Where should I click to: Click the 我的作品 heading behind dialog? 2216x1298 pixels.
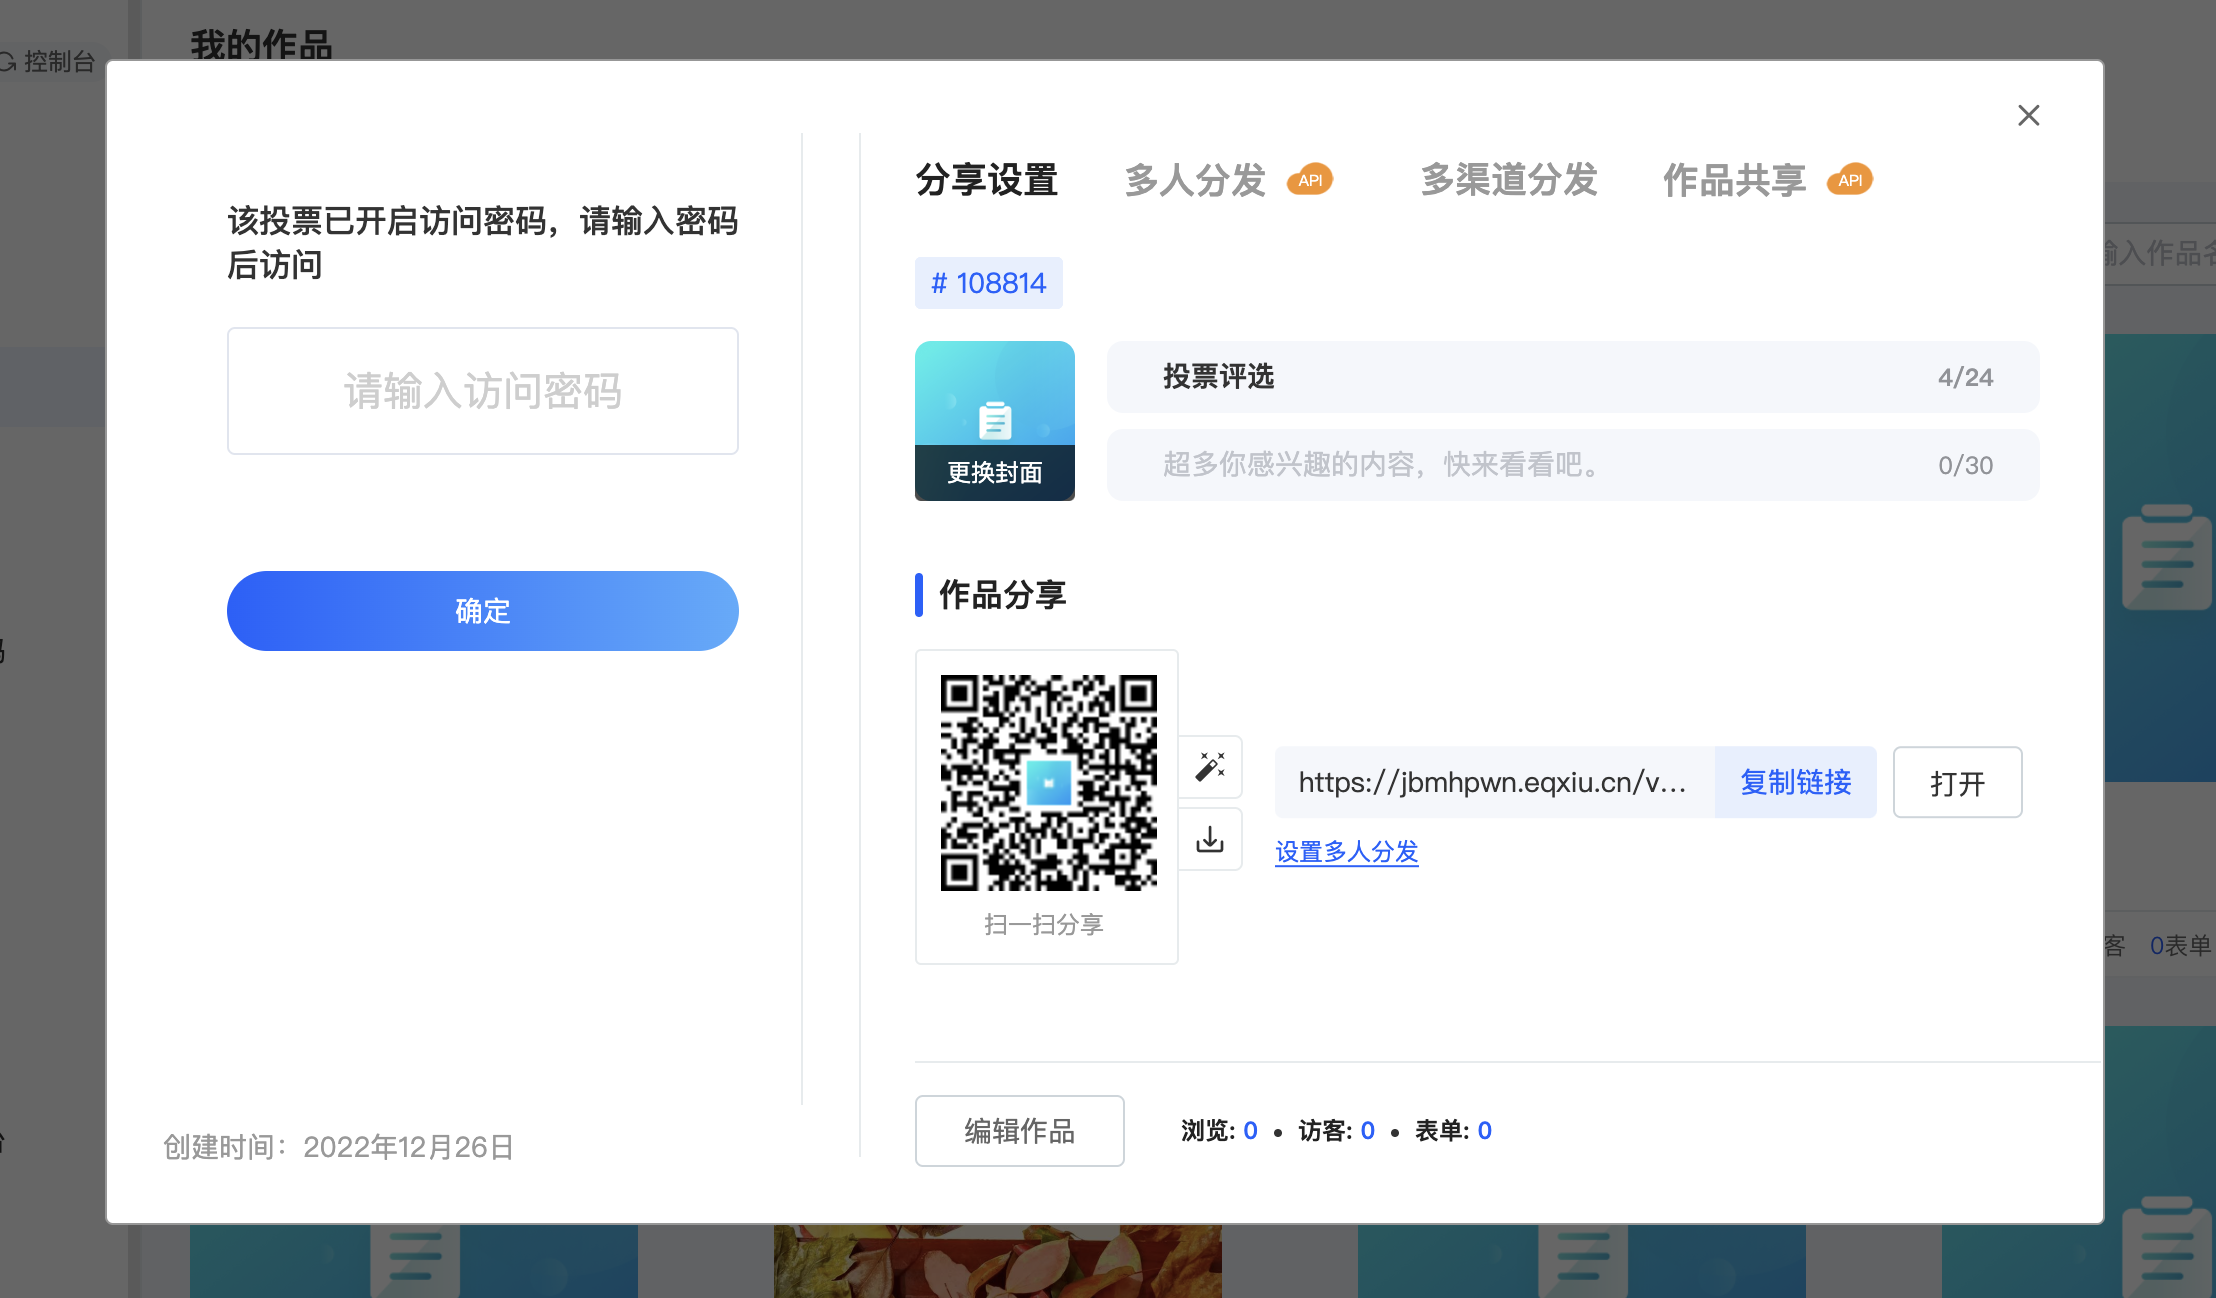click(261, 44)
